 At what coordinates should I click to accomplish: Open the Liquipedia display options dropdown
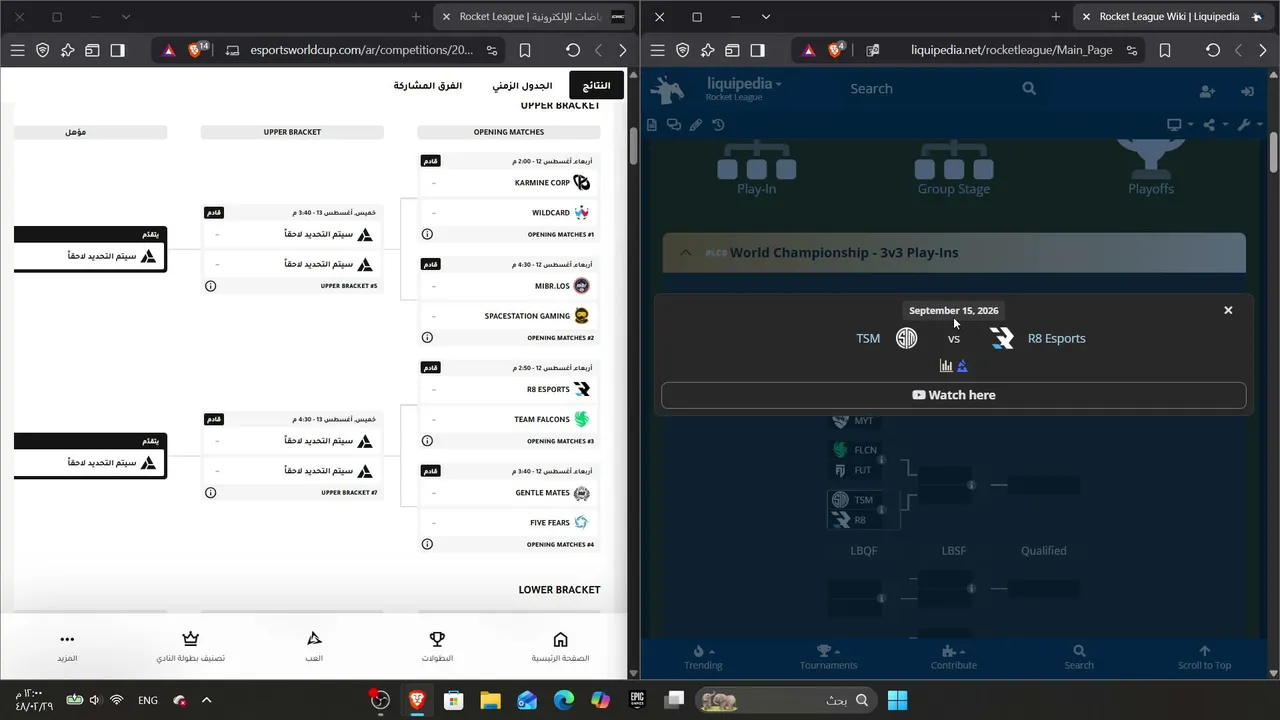point(1179,125)
